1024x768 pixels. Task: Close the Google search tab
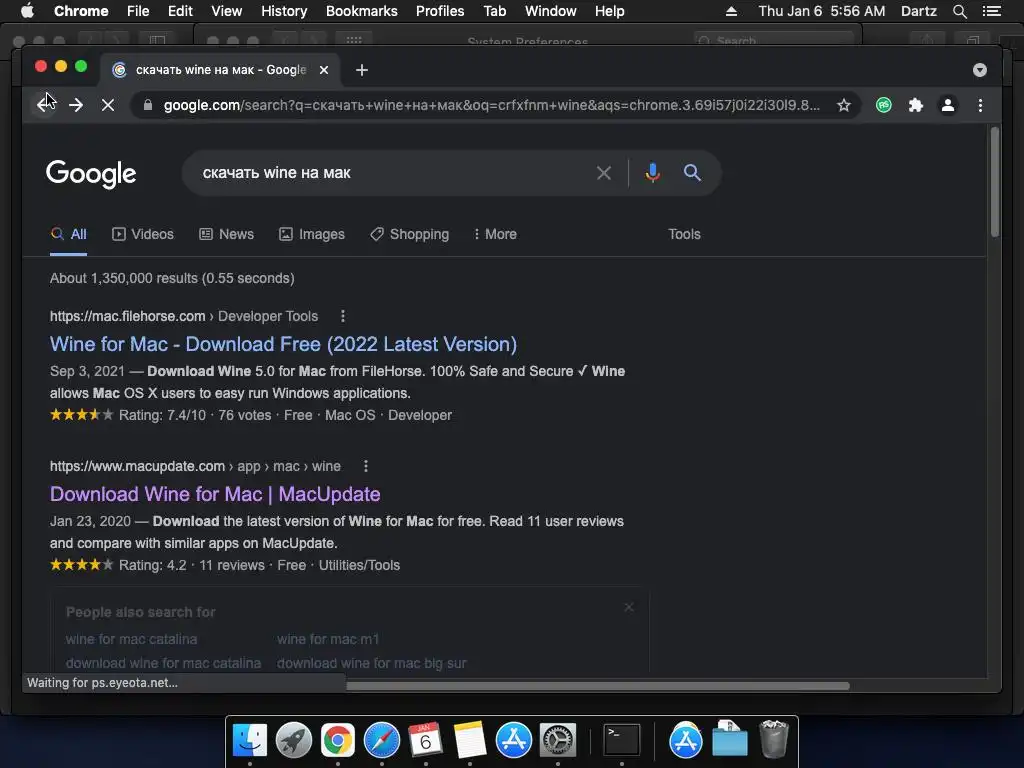coord(324,70)
